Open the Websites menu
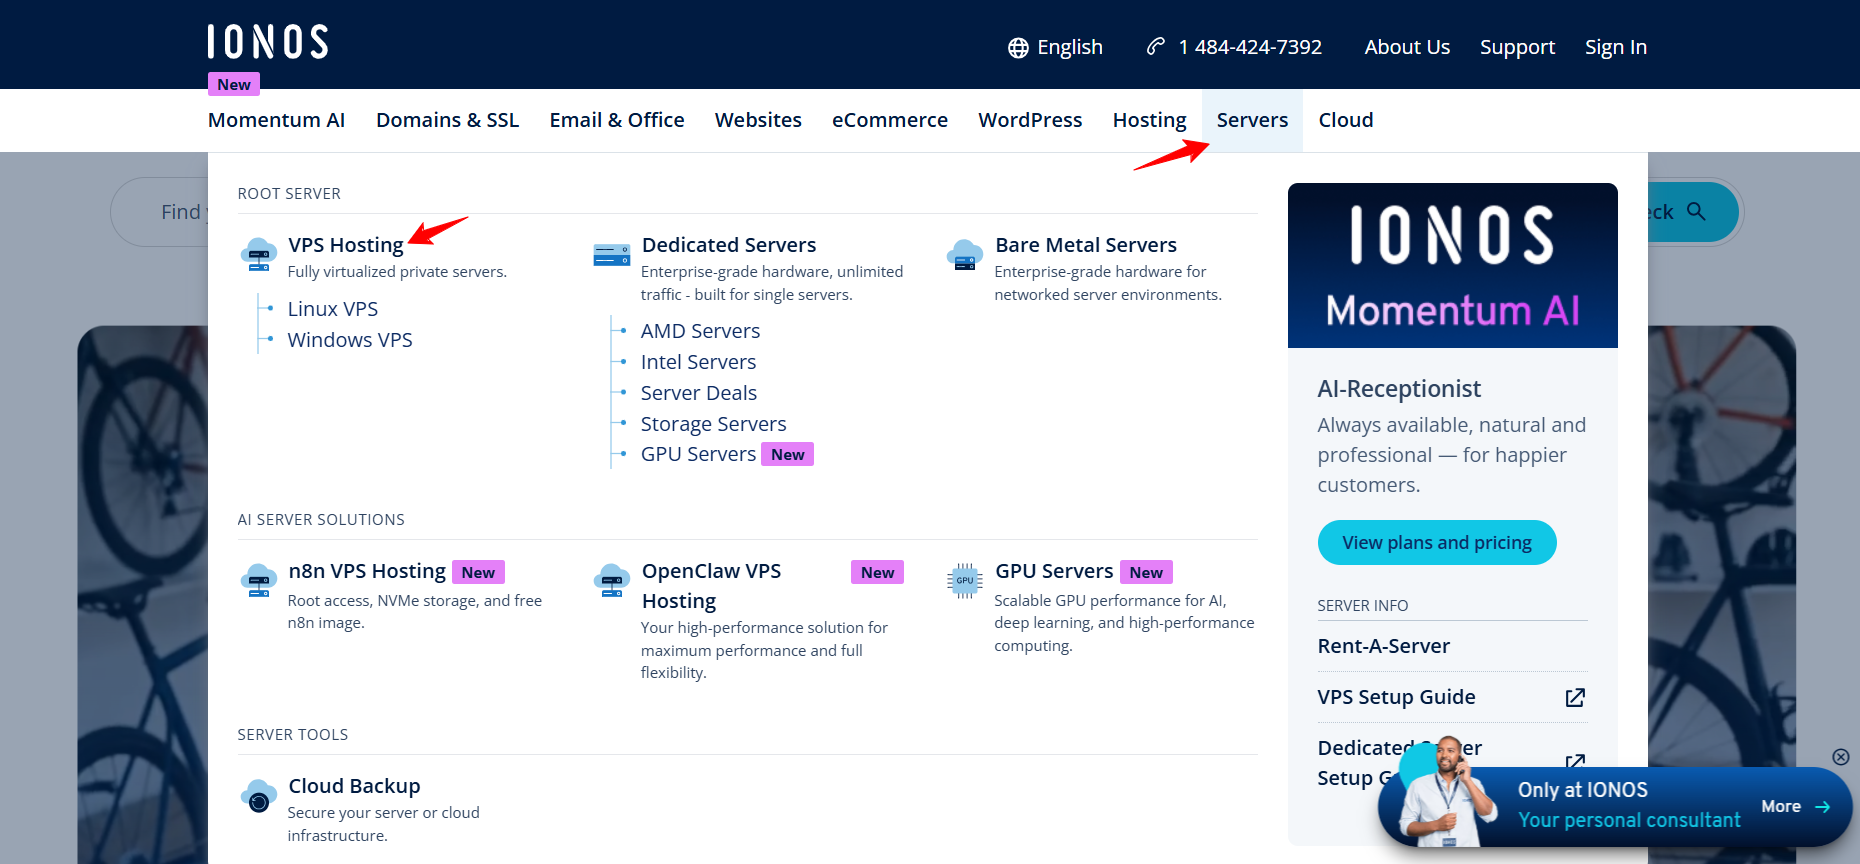Image resolution: width=1860 pixels, height=864 pixels. tap(758, 120)
